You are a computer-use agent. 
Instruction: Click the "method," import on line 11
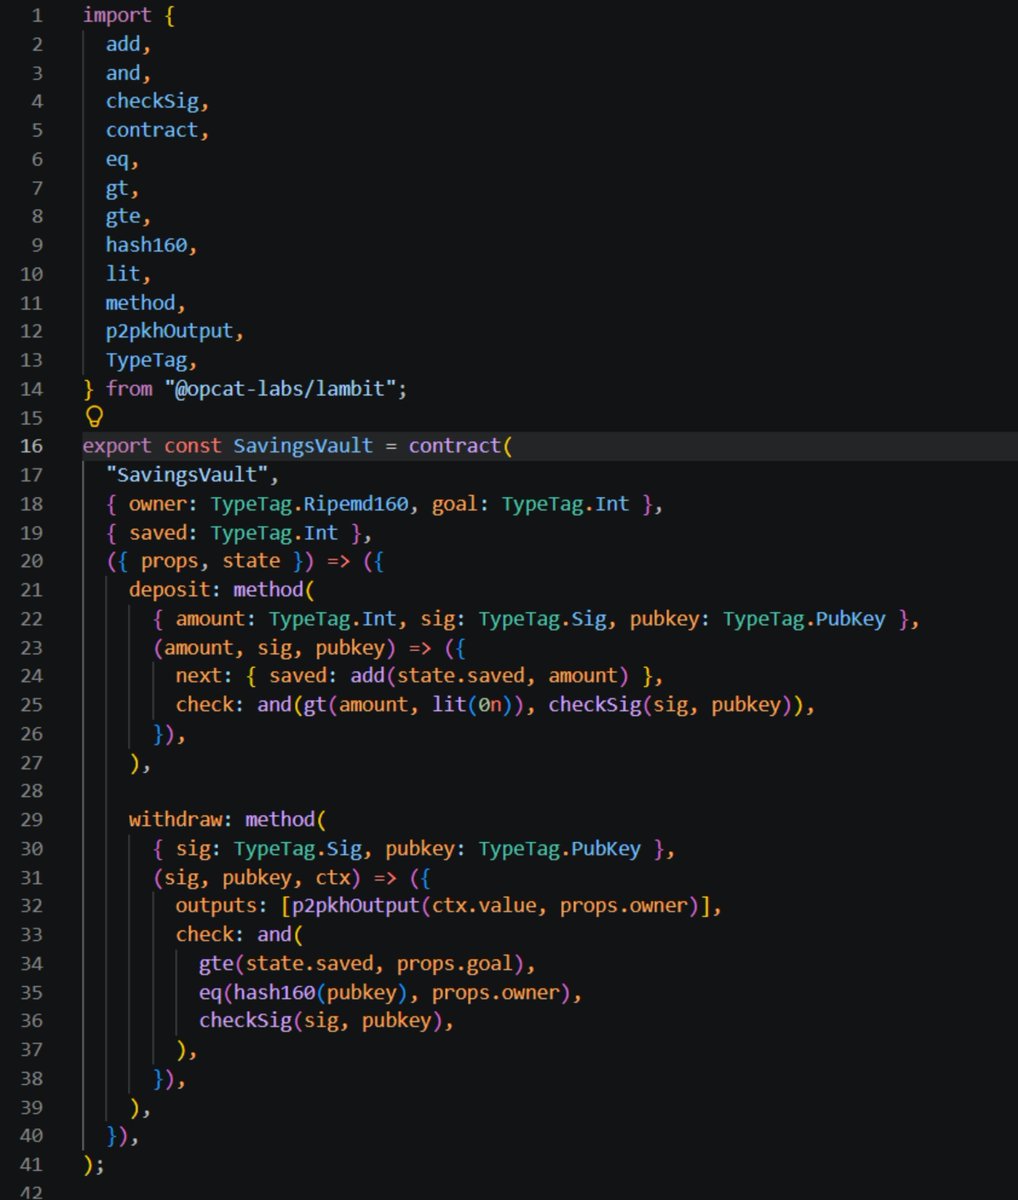click(x=146, y=302)
